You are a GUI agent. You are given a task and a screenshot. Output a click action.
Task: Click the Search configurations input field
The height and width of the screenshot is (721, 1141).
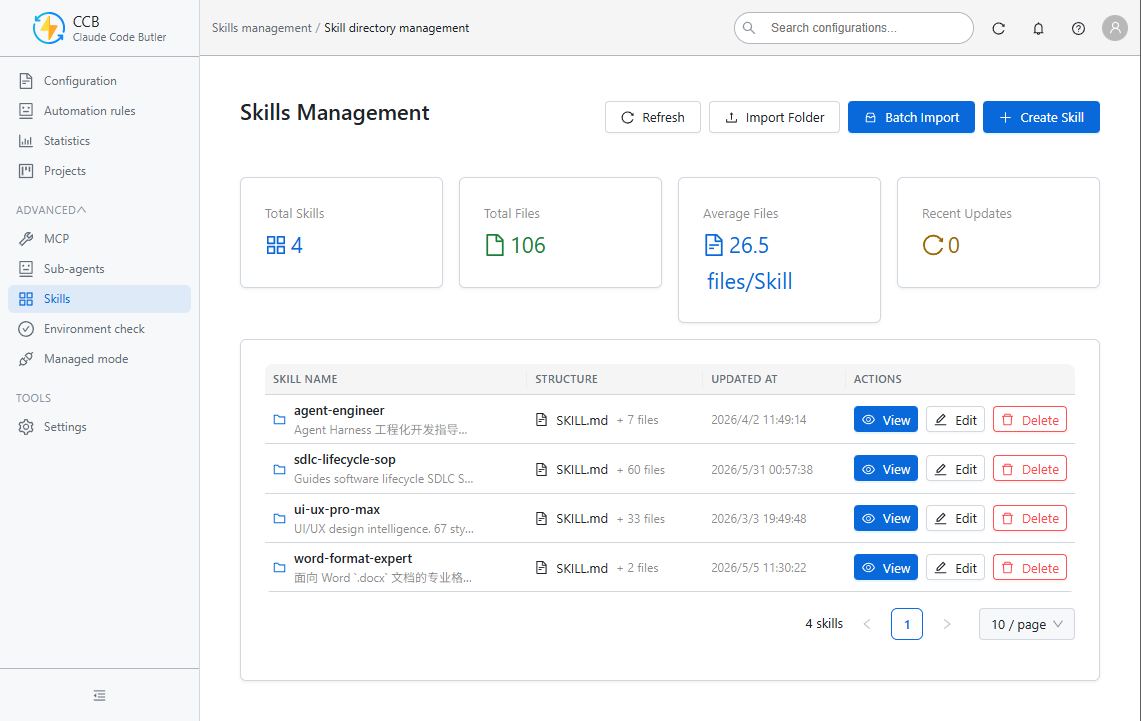click(x=854, y=28)
